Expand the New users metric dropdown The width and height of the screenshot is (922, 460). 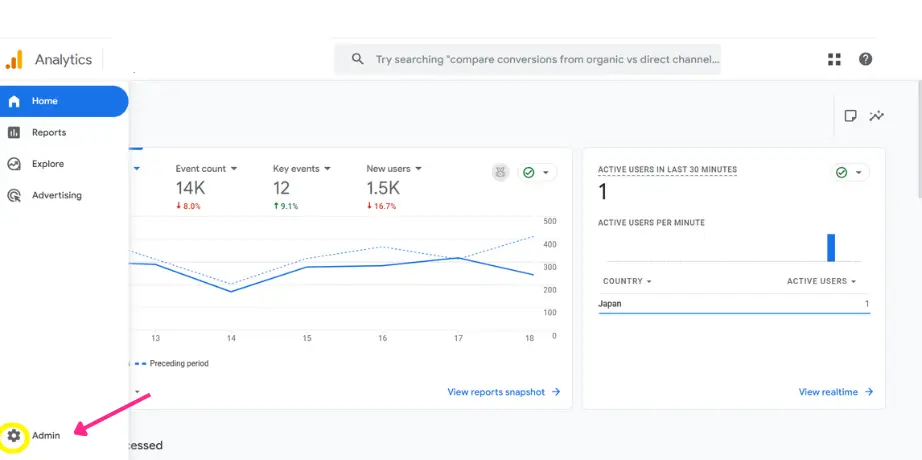(394, 169)
